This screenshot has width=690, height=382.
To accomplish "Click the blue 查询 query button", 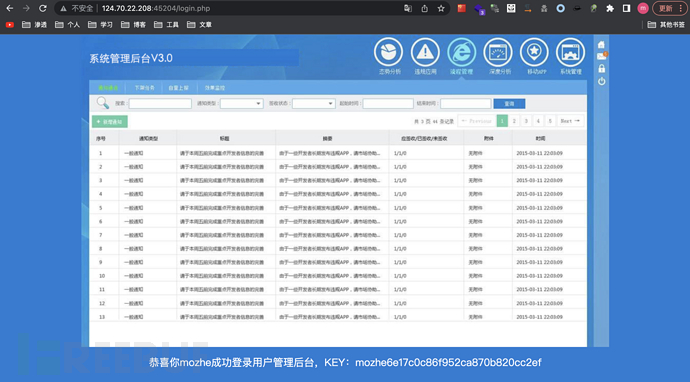I will (x=509, y=103).
